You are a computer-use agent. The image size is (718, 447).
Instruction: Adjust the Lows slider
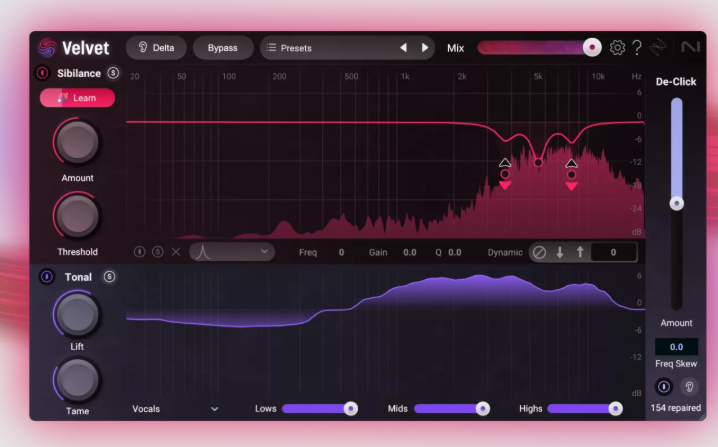pos(320,409)
